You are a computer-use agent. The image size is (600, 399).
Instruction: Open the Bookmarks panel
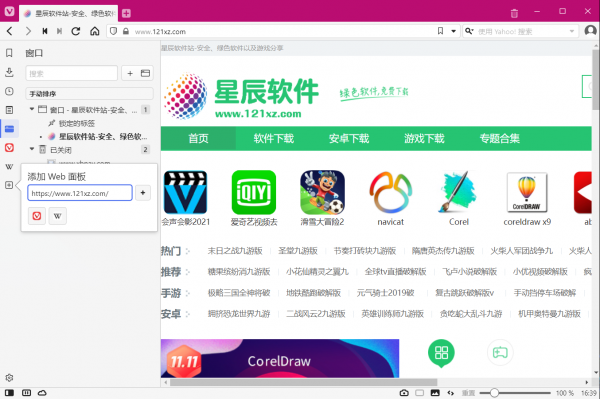tap(9, 53)
